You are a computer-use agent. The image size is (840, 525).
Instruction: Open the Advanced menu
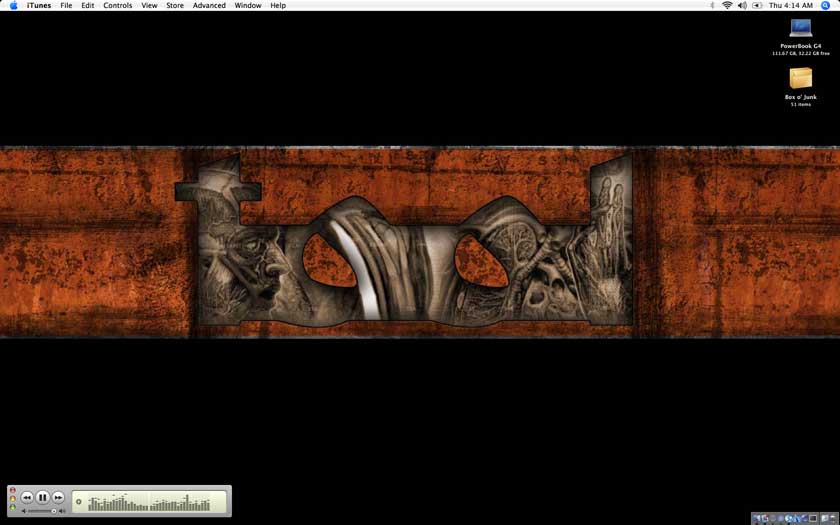[x=209, y=5]
